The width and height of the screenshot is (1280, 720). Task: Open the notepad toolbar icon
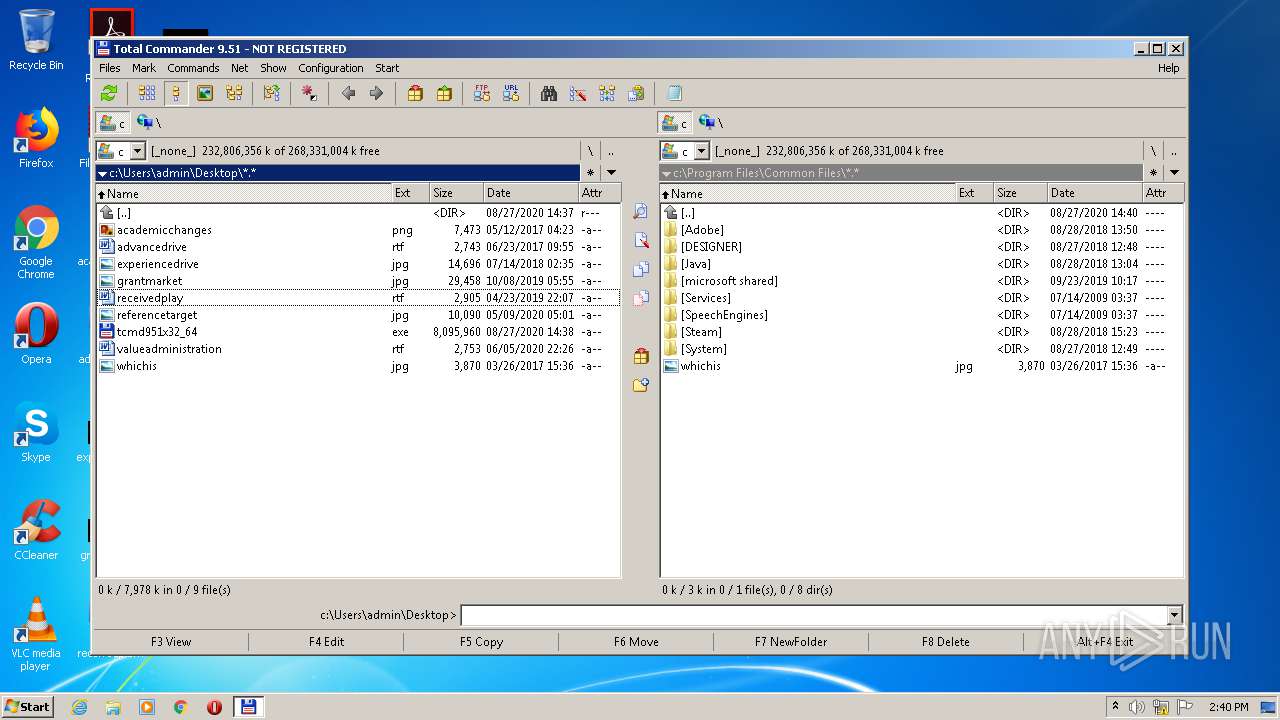674,93
